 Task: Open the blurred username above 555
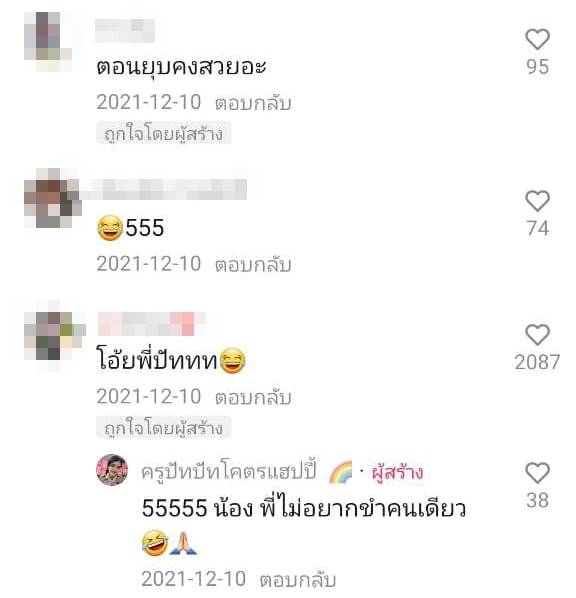[164, 189]
